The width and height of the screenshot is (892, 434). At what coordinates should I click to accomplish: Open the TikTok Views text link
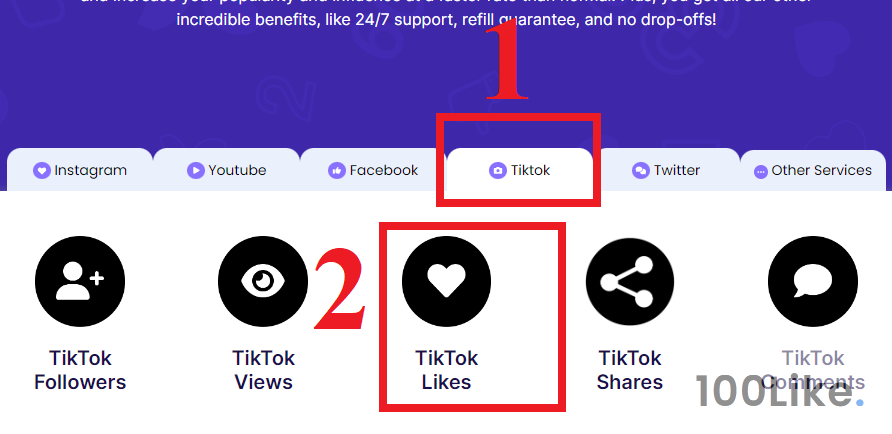click(263, 370)
